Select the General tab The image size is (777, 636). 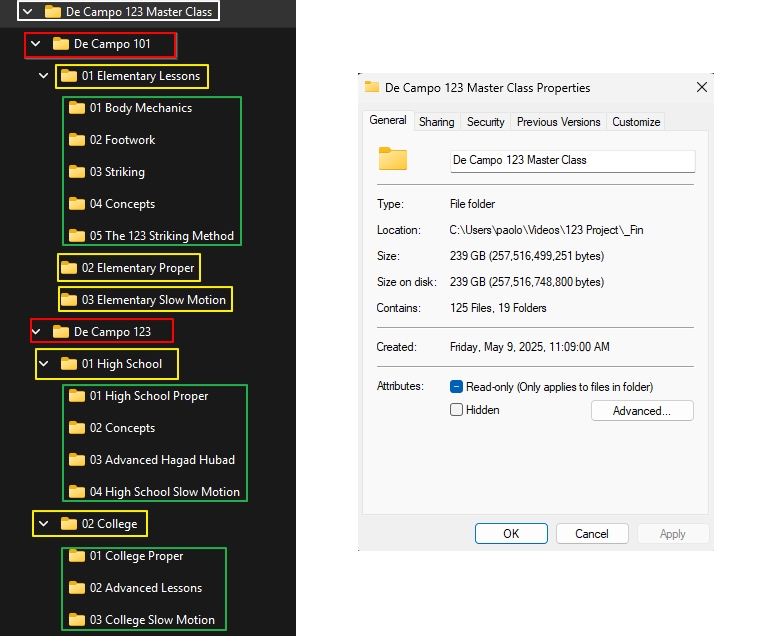(x=388, y=120)
